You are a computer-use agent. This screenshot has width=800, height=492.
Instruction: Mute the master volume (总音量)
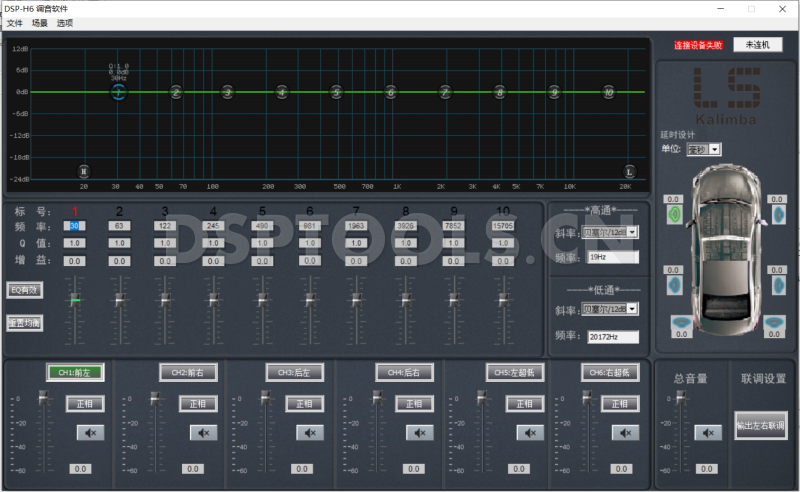point(708,433)
